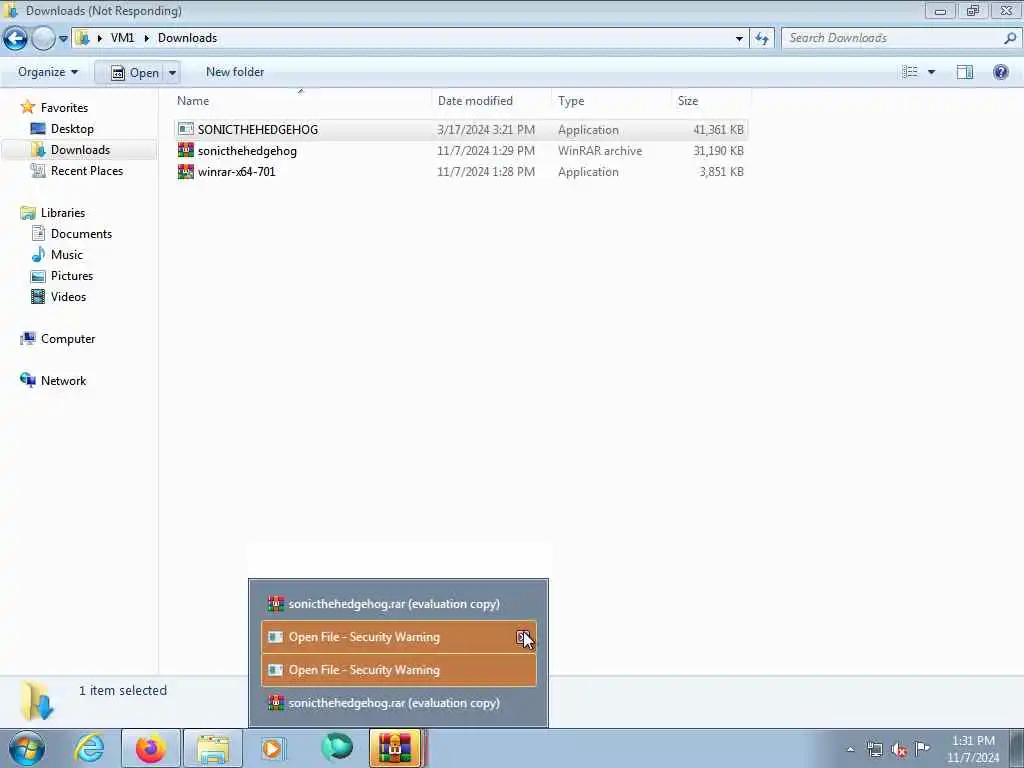Screen dimensions: 1024x768
Task: Click the folder icon in the details pane
Action: 37,700
